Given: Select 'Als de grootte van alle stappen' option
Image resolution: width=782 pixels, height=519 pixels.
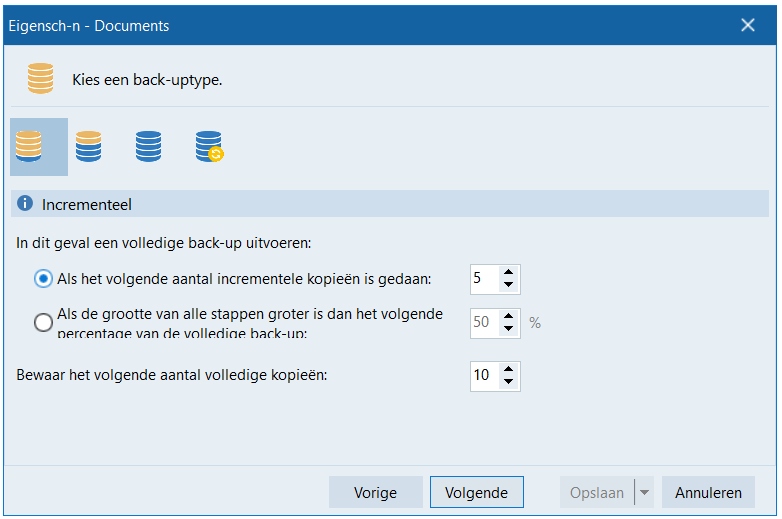Looking at the screenshot, I should click(44, 322).
